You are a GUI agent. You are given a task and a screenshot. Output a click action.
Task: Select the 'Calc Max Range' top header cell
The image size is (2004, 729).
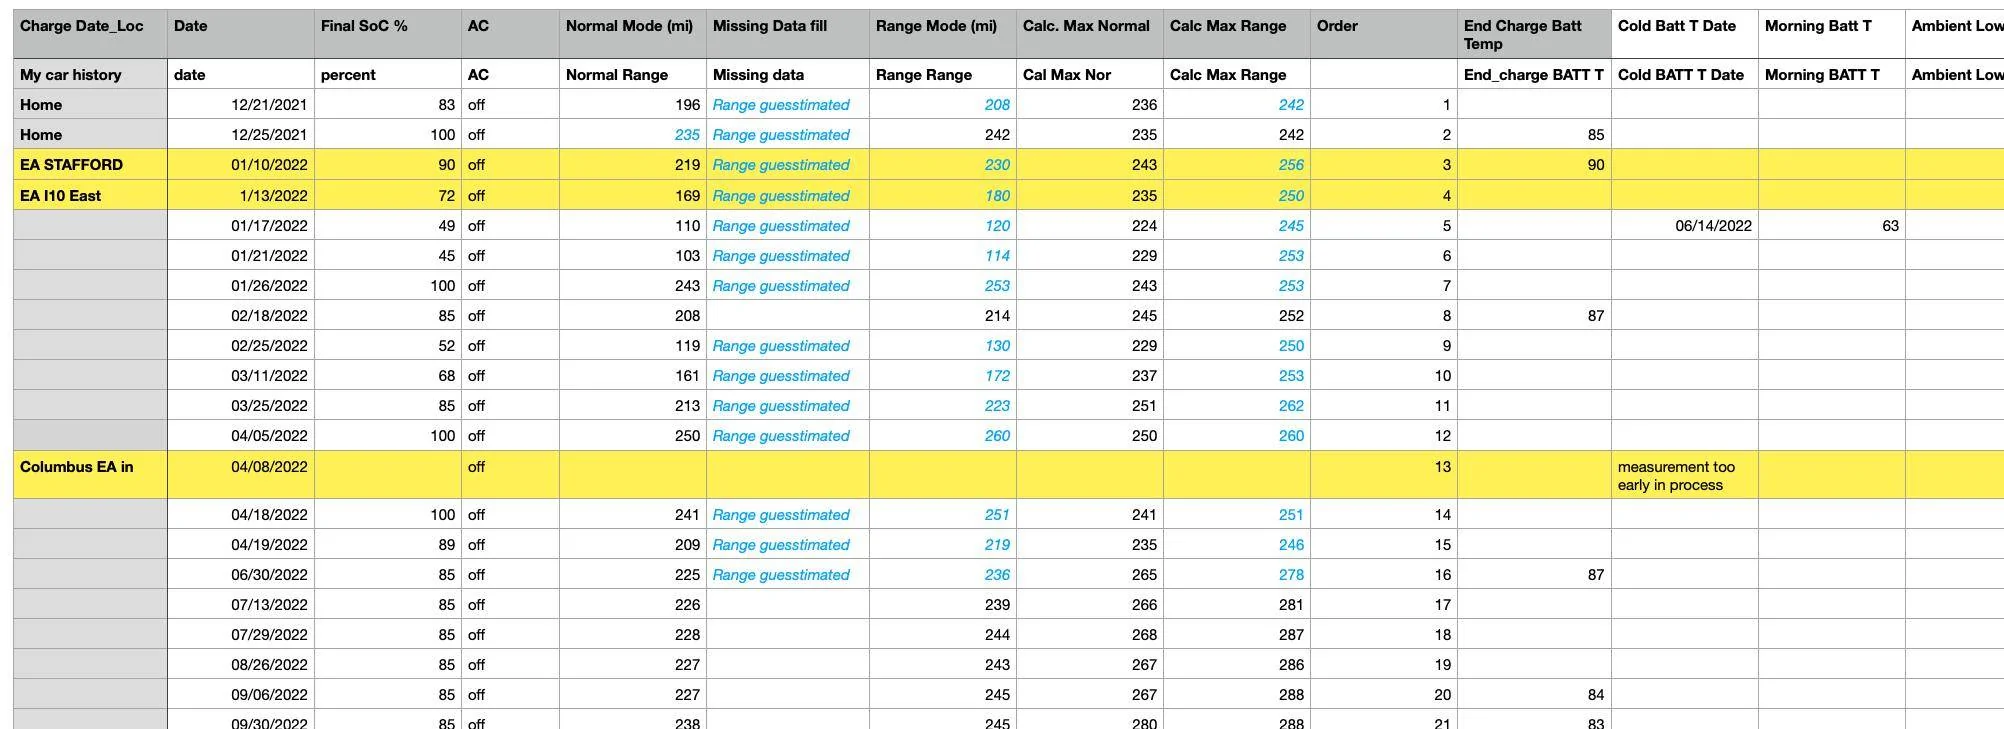[x=1236, y=34]
